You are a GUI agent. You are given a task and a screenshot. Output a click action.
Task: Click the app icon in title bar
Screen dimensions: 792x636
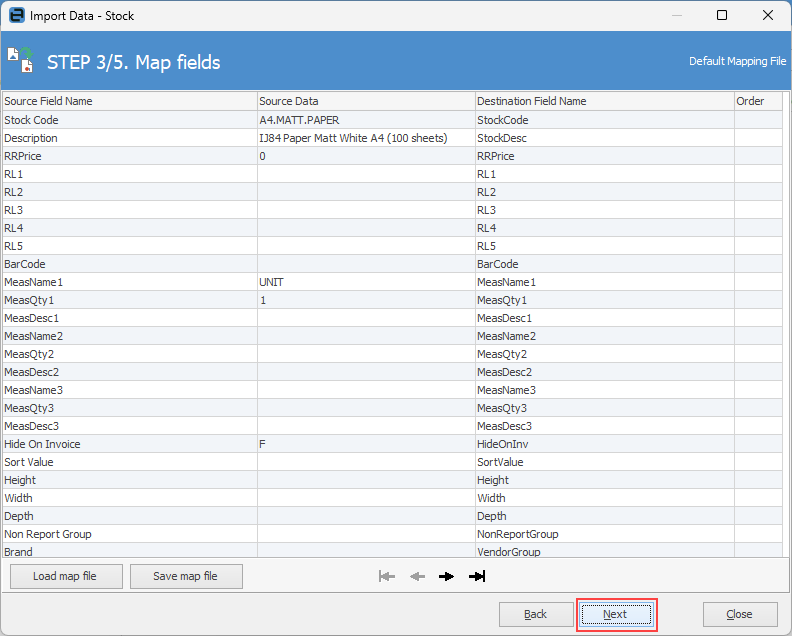point(17,16)
